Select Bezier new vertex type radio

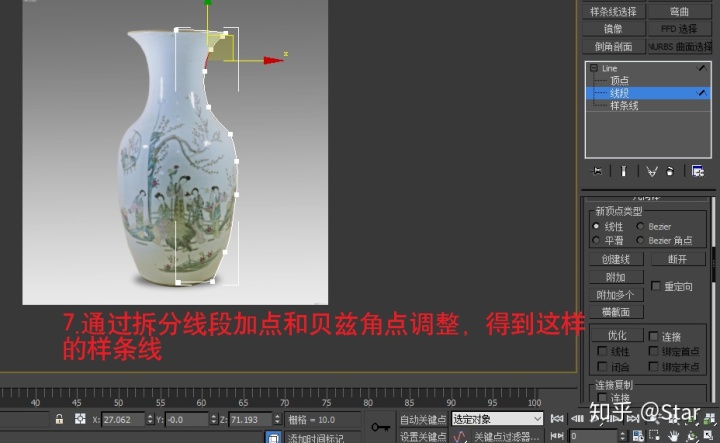click(x=640, y=226)
